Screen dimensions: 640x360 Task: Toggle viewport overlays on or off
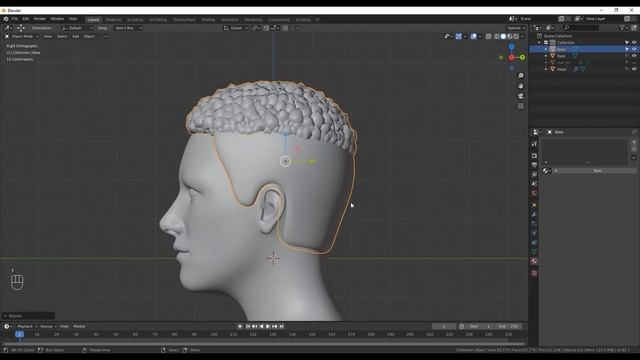(x=473, y=36)
